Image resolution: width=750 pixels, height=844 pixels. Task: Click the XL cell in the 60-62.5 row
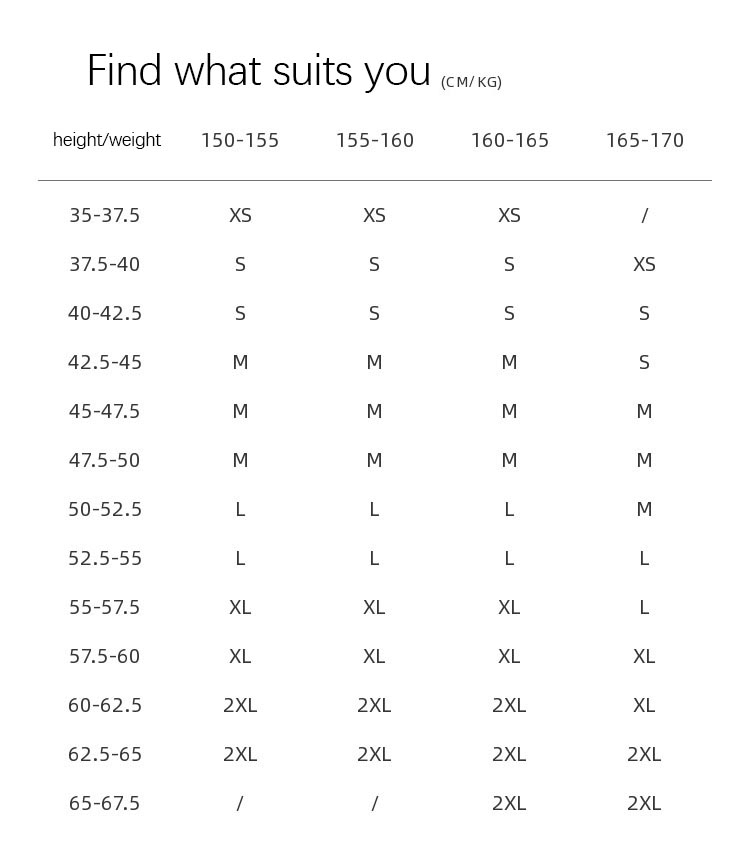point(645,705)
